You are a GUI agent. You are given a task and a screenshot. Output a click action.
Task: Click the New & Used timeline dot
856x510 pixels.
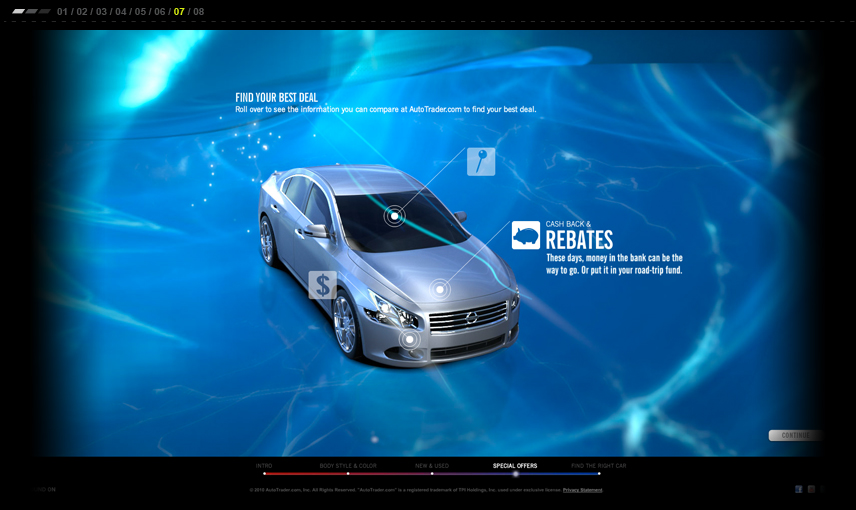(x=432, y=474)
